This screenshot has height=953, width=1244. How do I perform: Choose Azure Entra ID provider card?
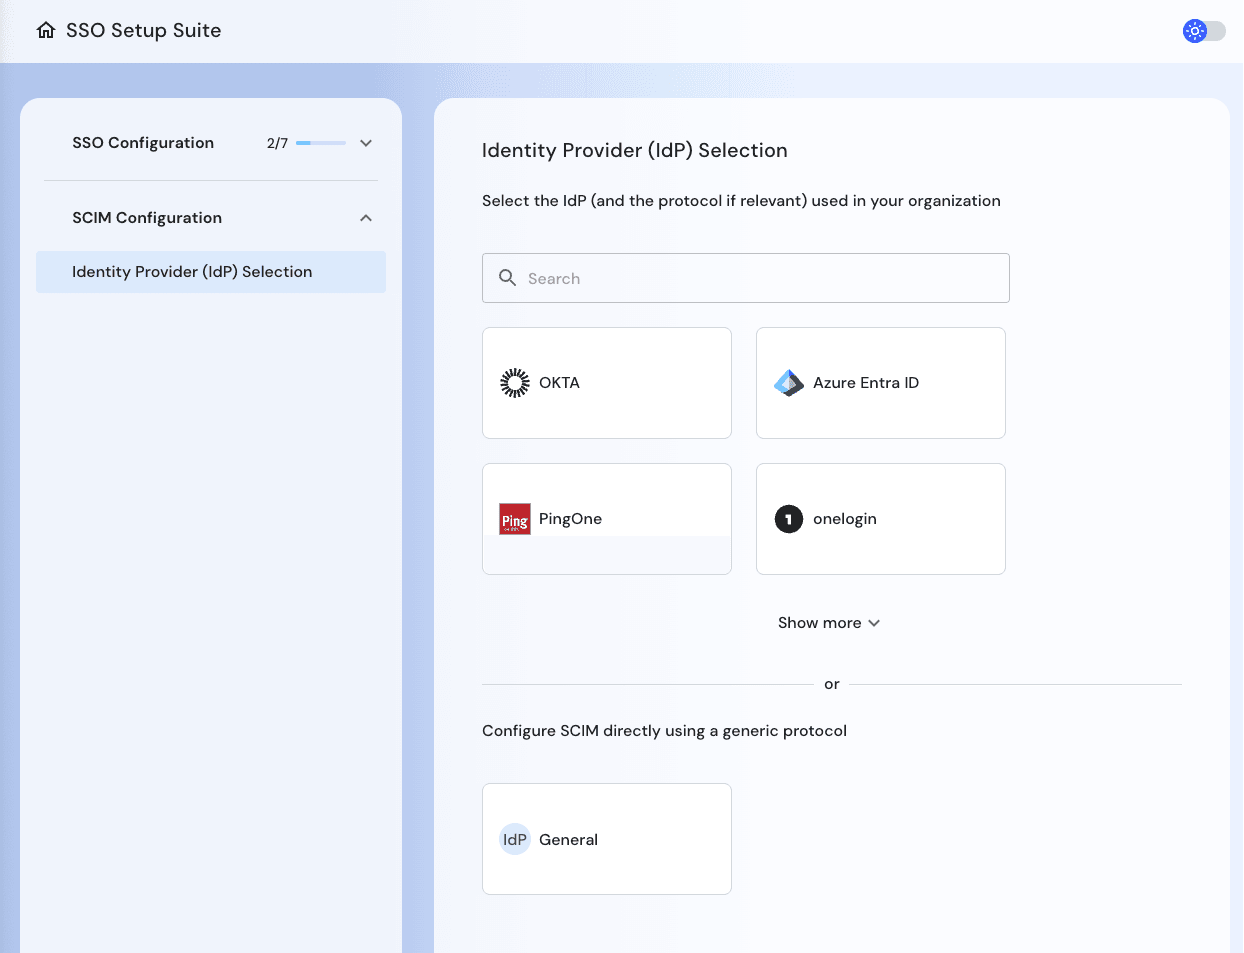880,382
